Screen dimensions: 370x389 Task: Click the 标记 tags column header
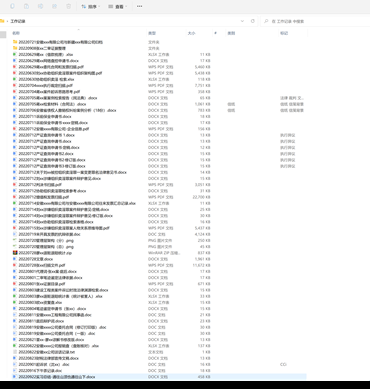click(284, 33)
